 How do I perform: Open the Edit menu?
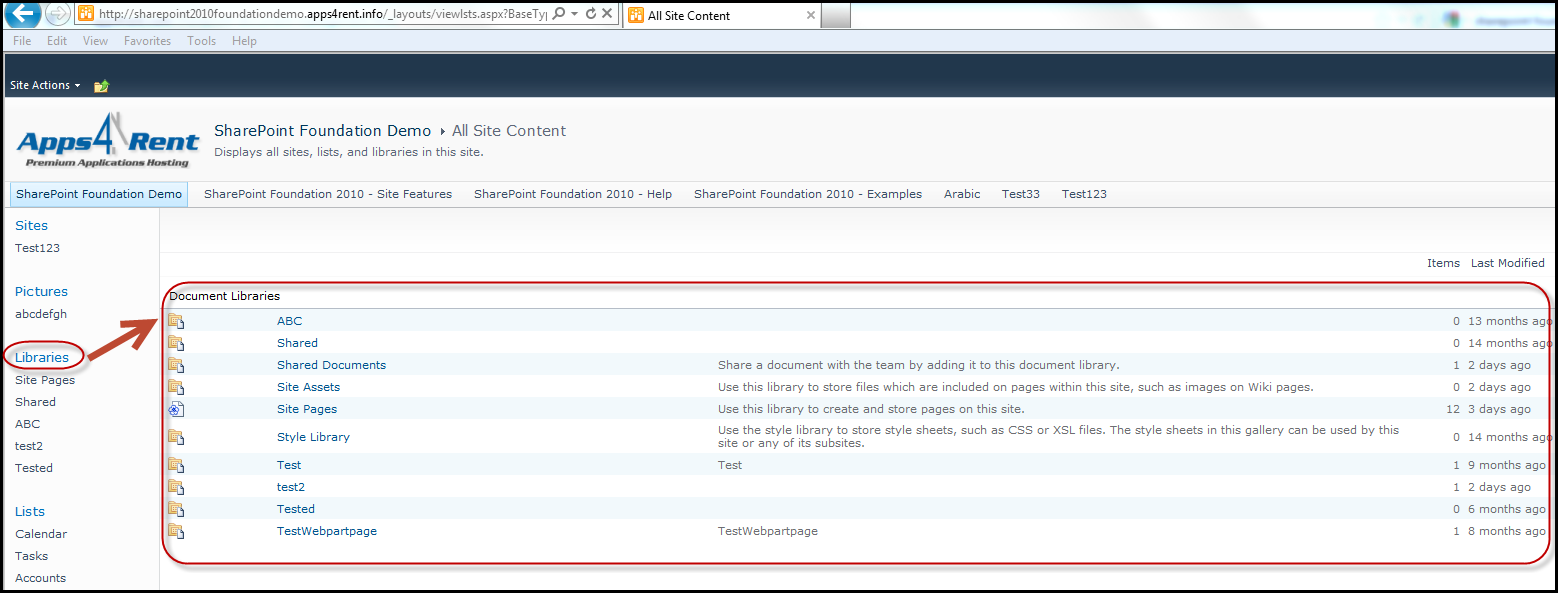pos(57,41)
